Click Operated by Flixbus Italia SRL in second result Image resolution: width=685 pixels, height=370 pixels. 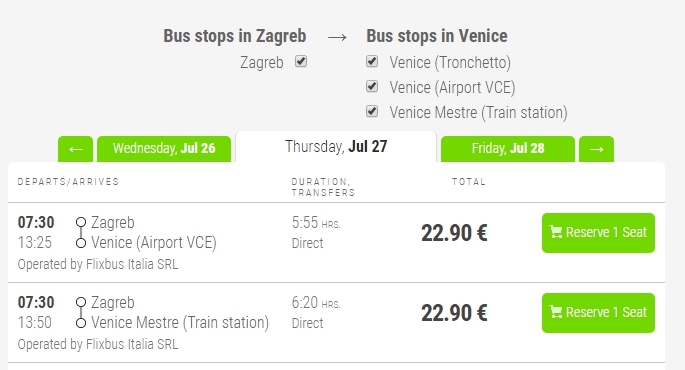pos(98,344)
